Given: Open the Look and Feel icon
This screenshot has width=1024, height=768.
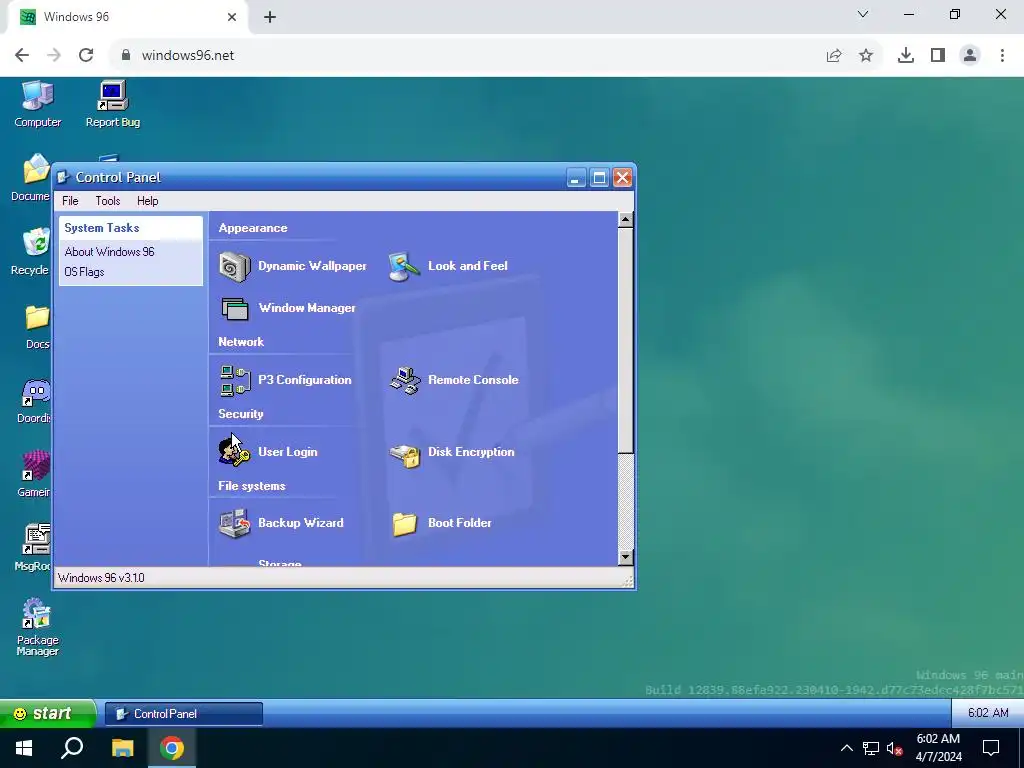Looking at the screenshot, I should pos(404,266).
